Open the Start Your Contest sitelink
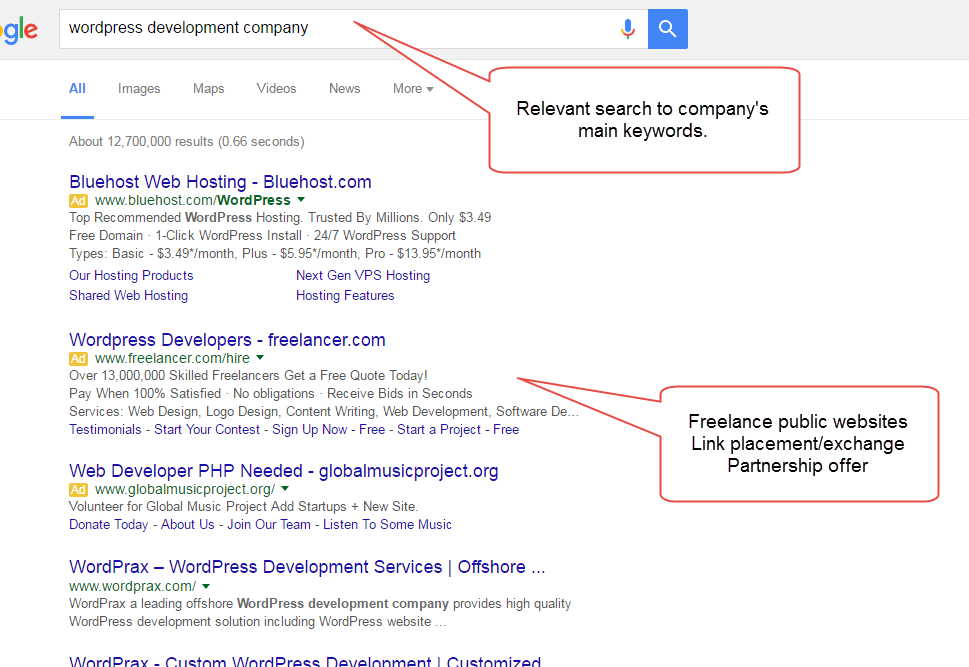The height and width of the screenshot is (667, 969). pos(207,429)
